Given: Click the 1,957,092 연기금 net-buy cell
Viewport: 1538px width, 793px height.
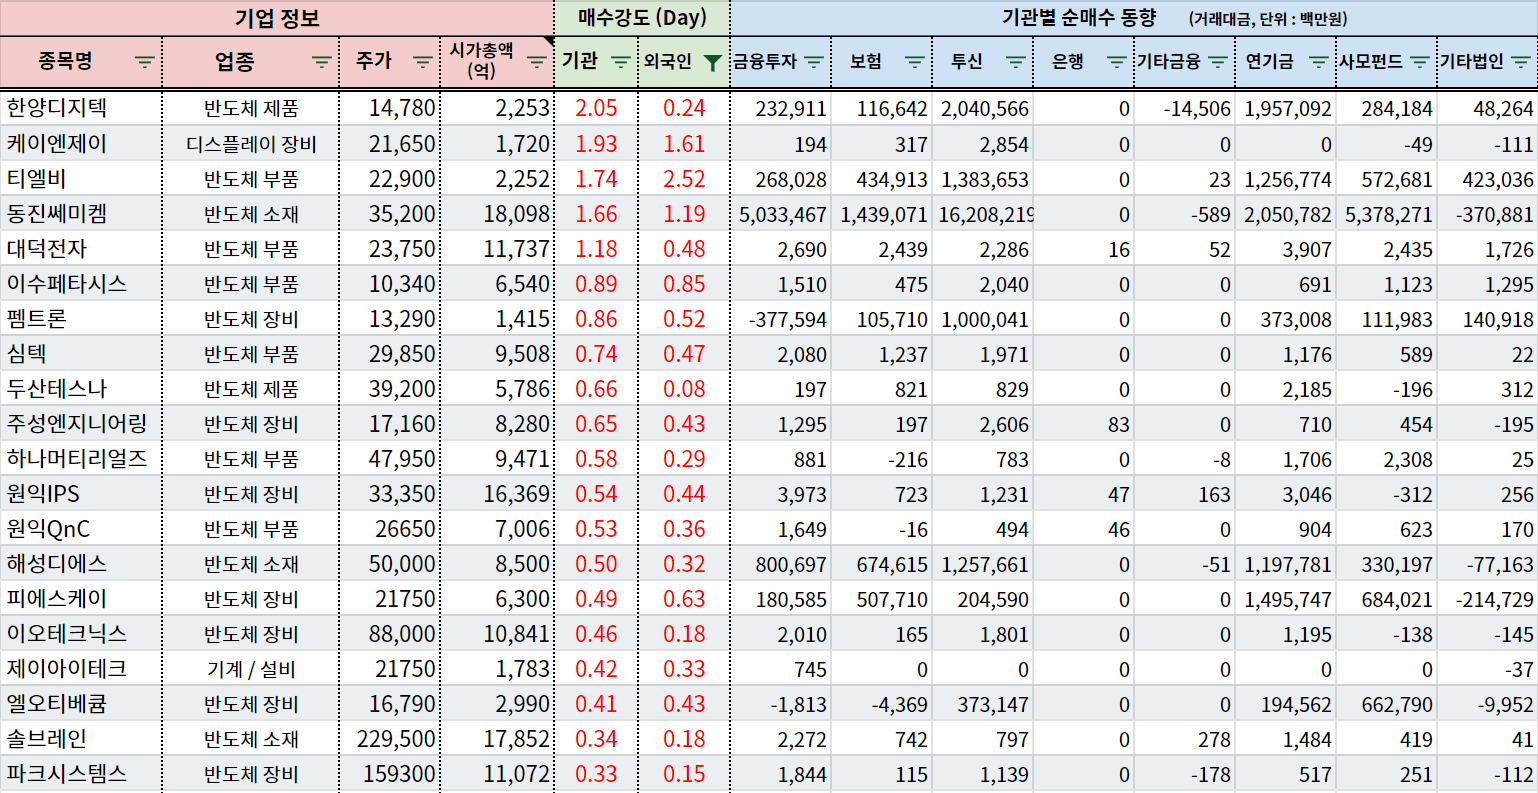Looking at the screenshot, I should pos(1286,109).
